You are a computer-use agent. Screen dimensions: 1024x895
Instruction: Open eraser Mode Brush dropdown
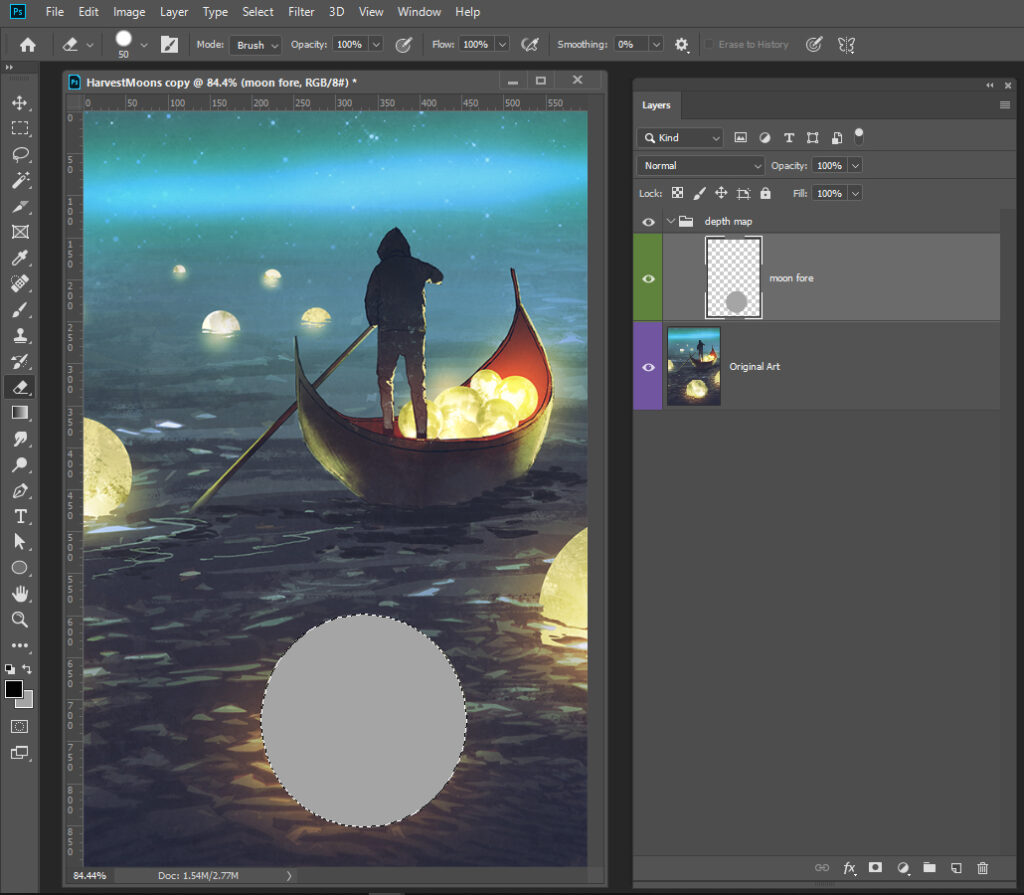click(255, 45)
